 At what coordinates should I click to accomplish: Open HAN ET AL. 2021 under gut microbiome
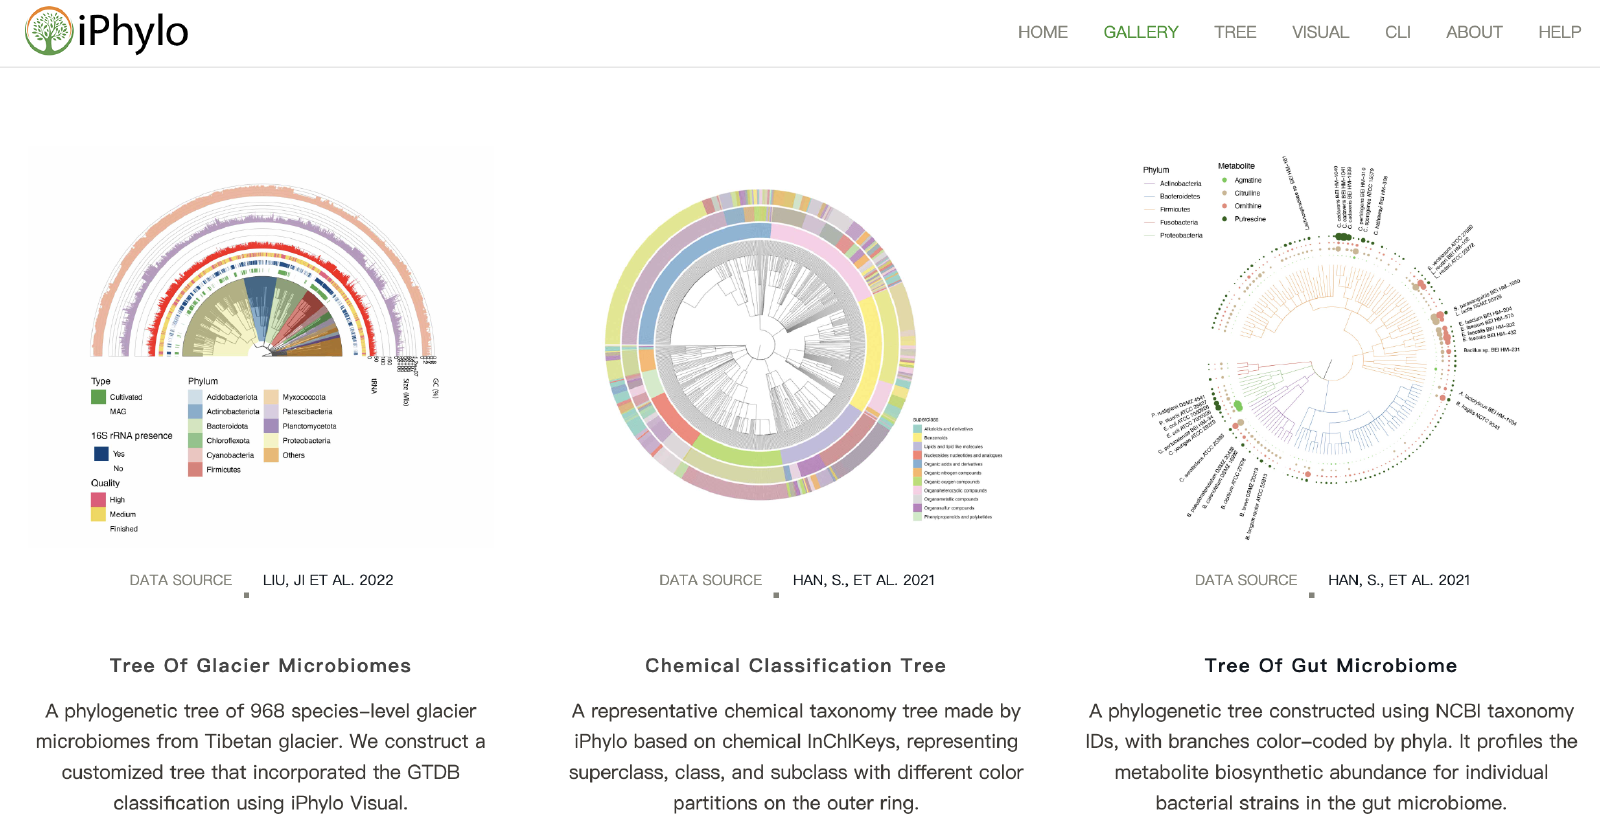(1398, 580)
